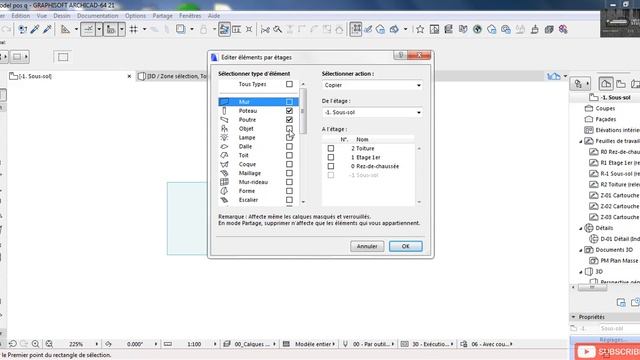Check the 0 Rez-de-chaussée story checkbox
Viewport: 640px width, 360px height.
(x=331, y=167)
